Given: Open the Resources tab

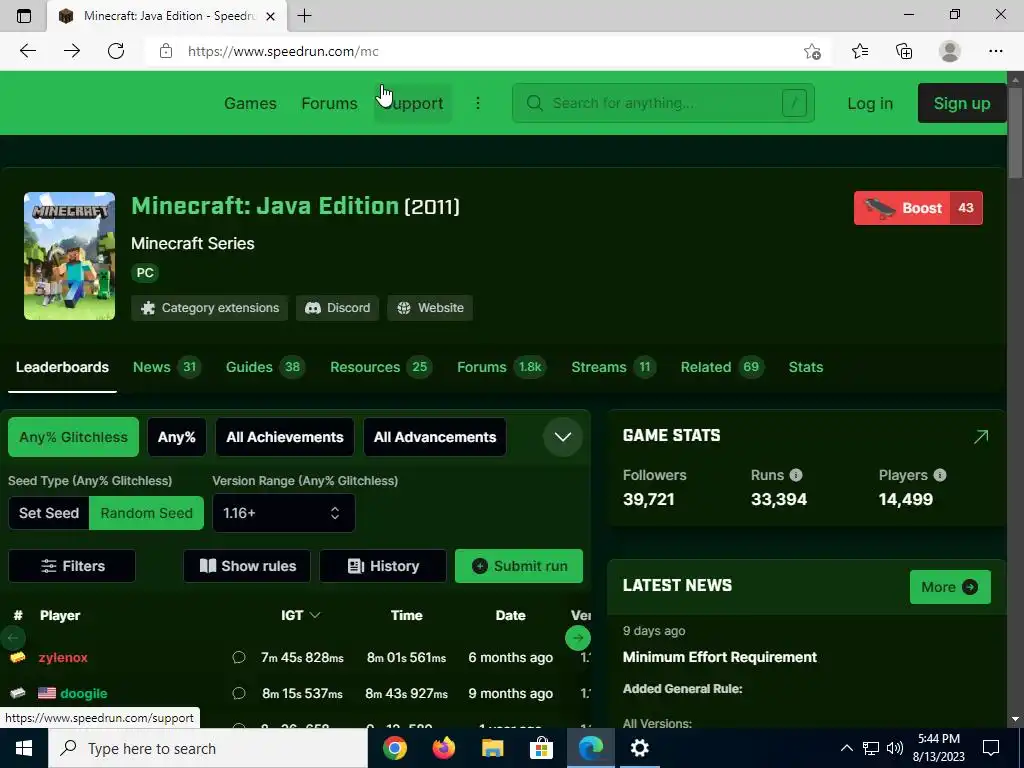Looking at the screenshot, I should coord(381,367).
